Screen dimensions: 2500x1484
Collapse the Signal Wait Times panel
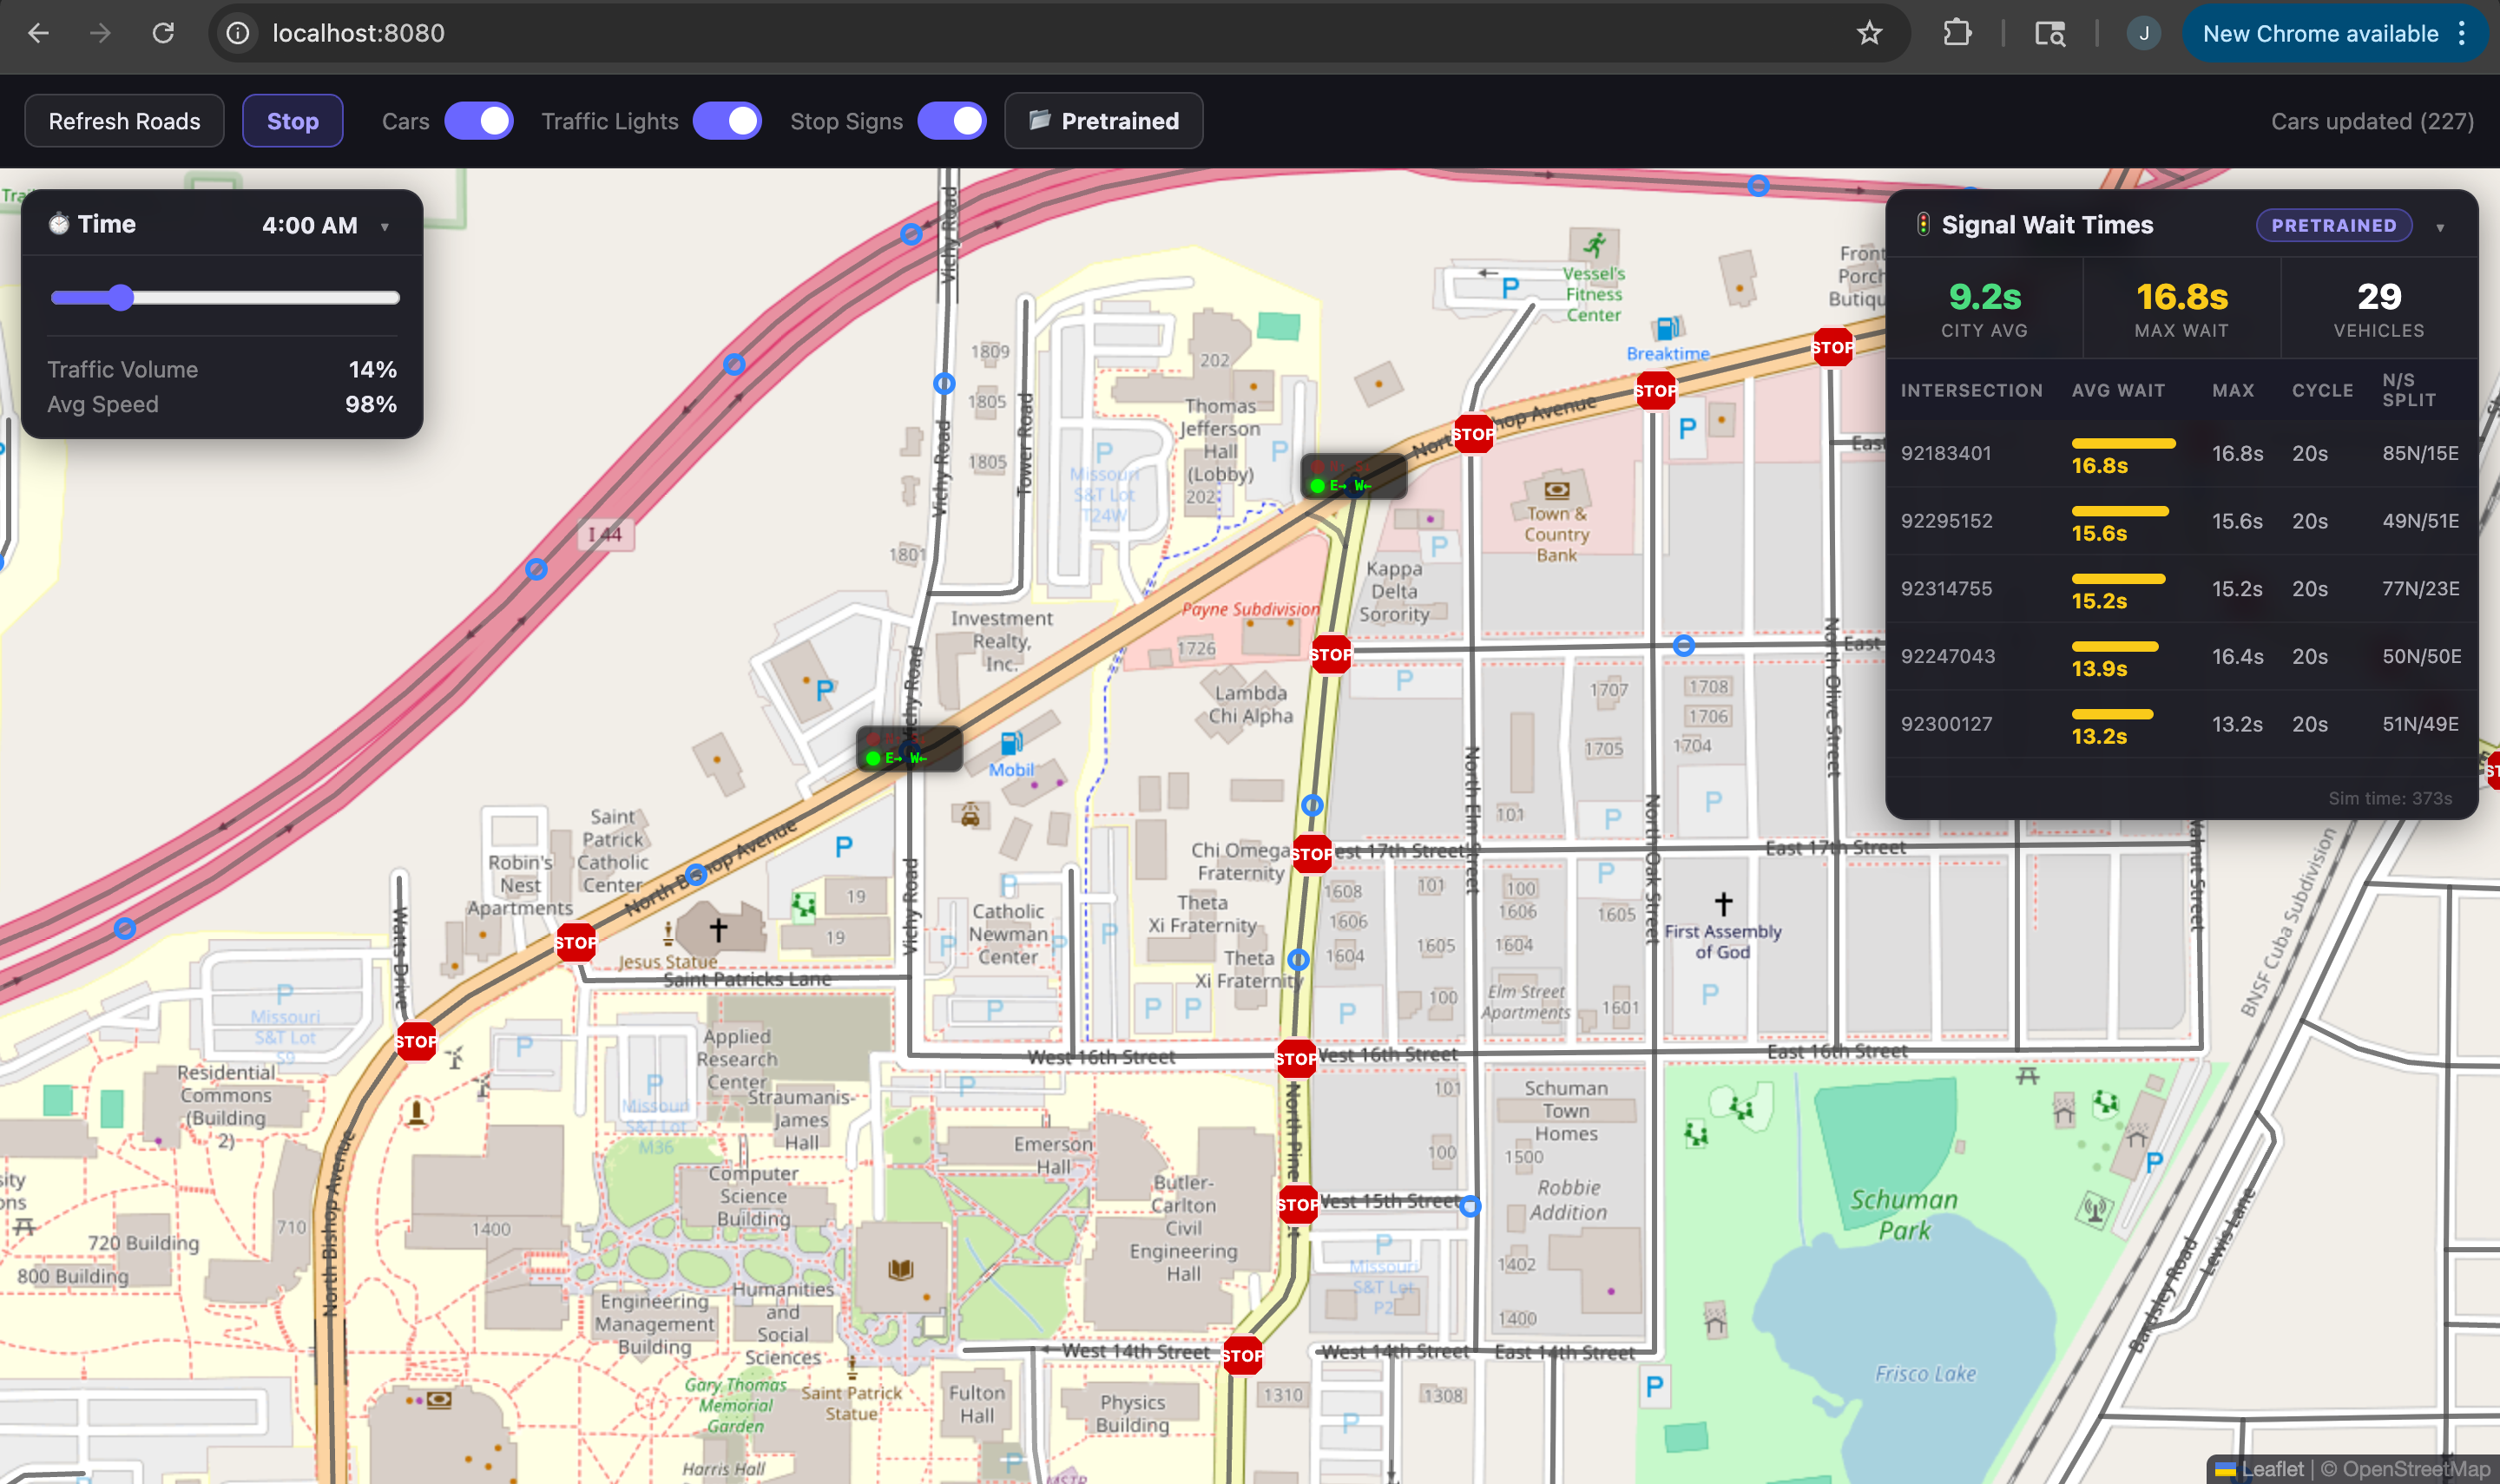(x=2440, y=227)
